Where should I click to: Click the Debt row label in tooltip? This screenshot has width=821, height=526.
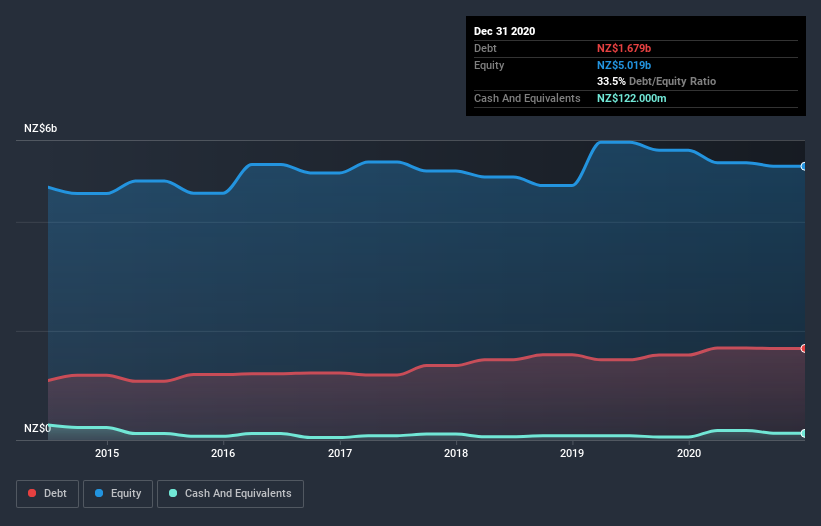(485, 48)
